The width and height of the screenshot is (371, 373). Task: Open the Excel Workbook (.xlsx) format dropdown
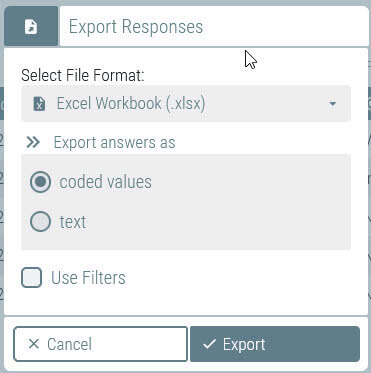click(x=186, y=104)
